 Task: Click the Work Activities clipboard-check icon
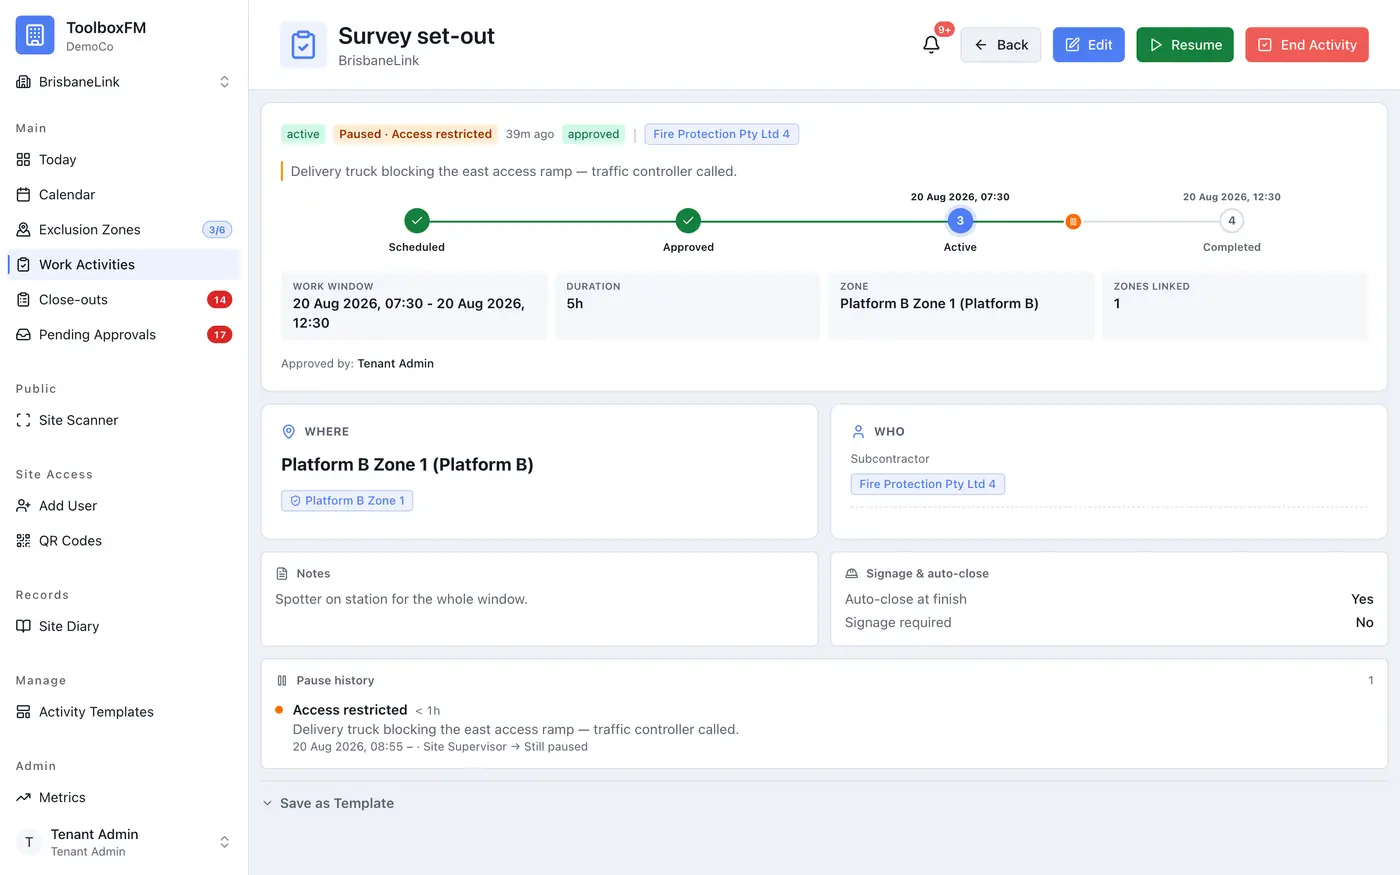click(x=24, y=265)
